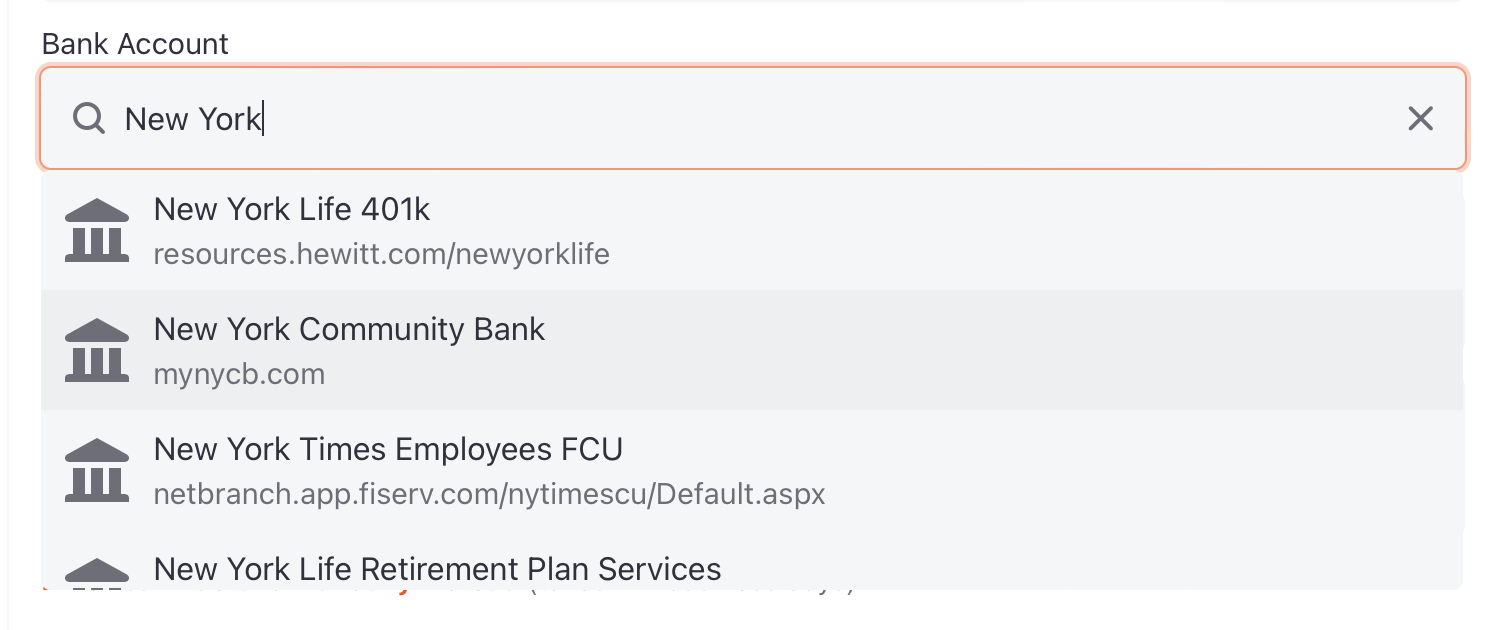Pick New York Times Employees FCU entry
Viewport: 1496px width, 630px height.
(x=752, y=470)
